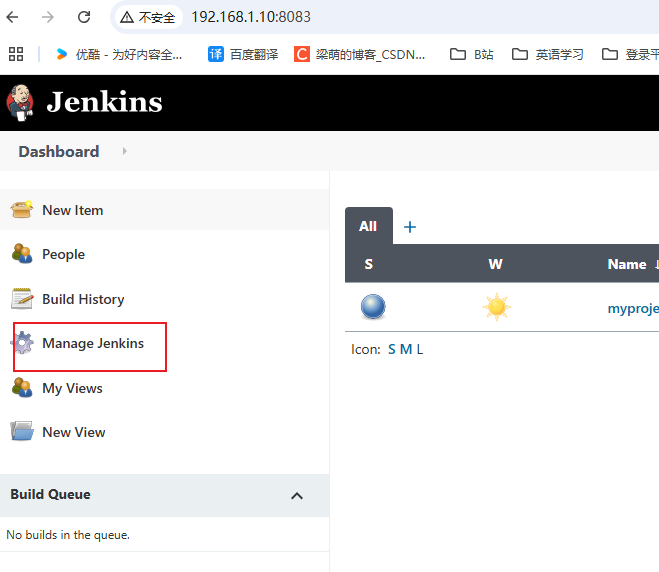
Task: Click the Jenkins butler logo
Action: click(19, 103)
